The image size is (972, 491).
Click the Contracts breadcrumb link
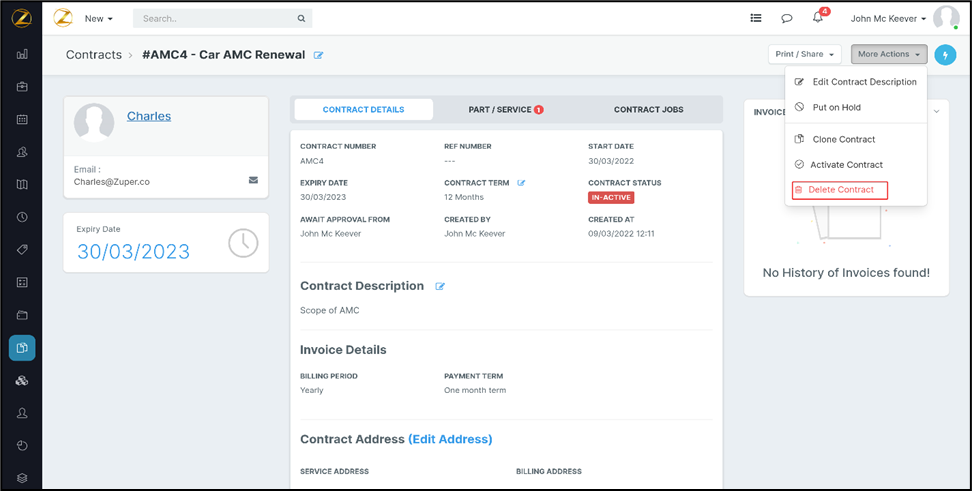94,55
